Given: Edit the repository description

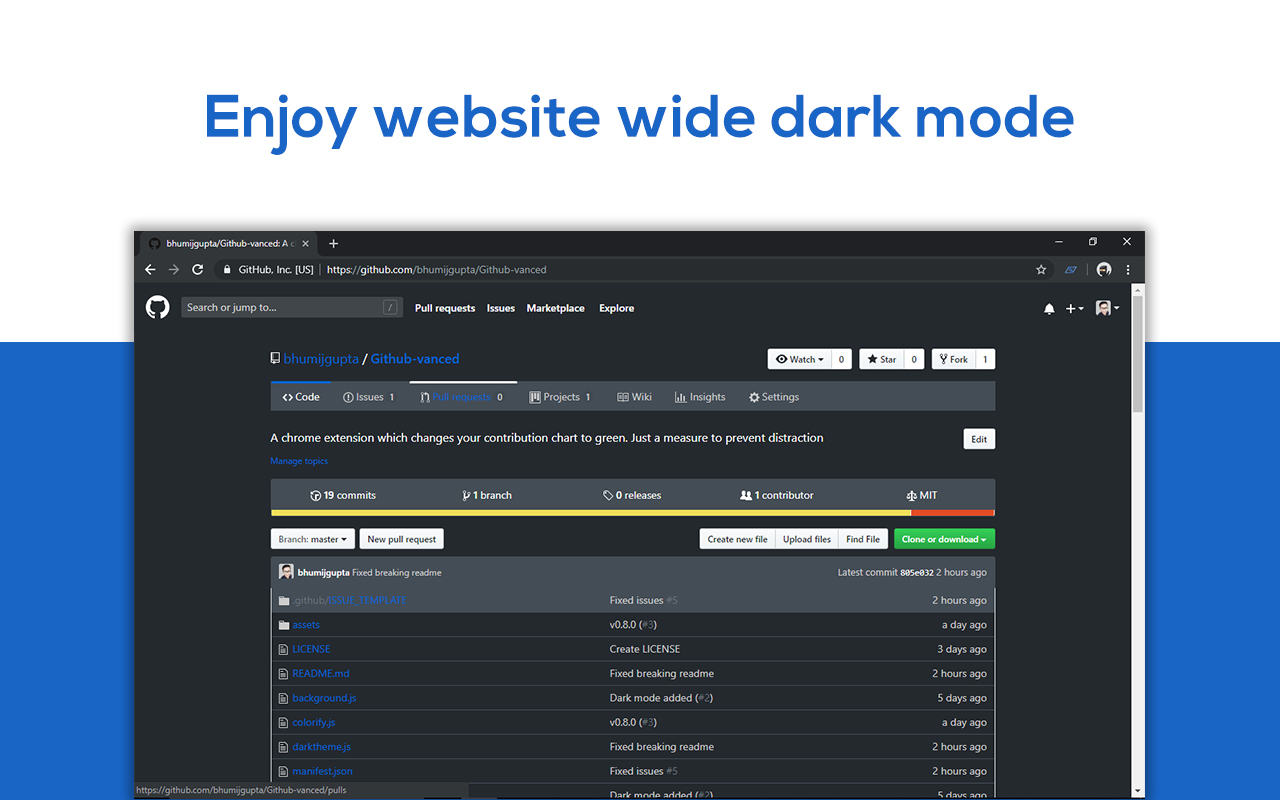Looking at the screenshot, I should pyautogui.click(x=979, y=439).
